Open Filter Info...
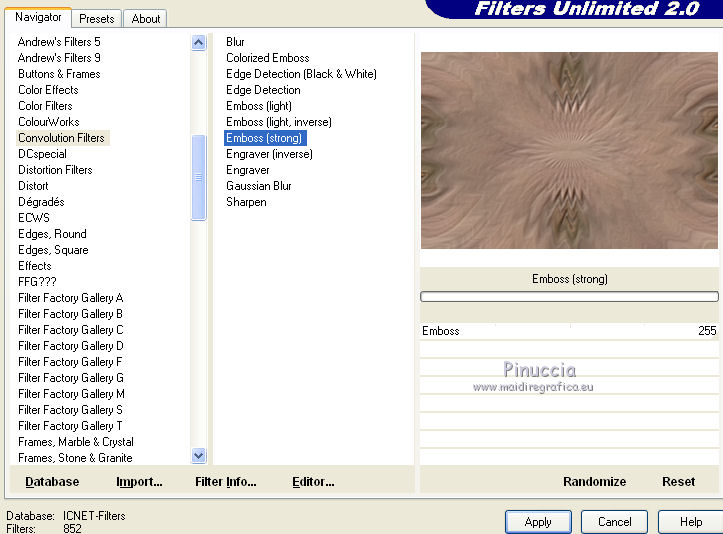723x534 pixels. [x=225, y=481]
